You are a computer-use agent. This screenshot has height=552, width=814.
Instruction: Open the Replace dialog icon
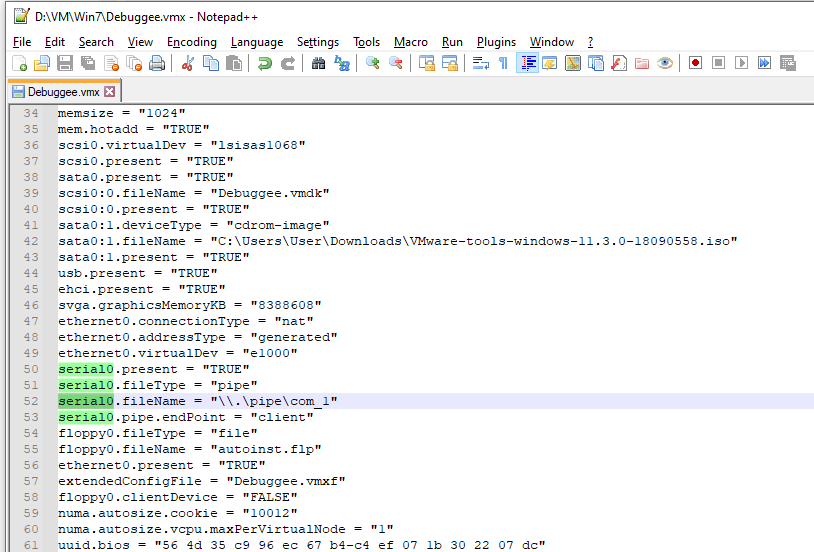[x=342, y=63]
